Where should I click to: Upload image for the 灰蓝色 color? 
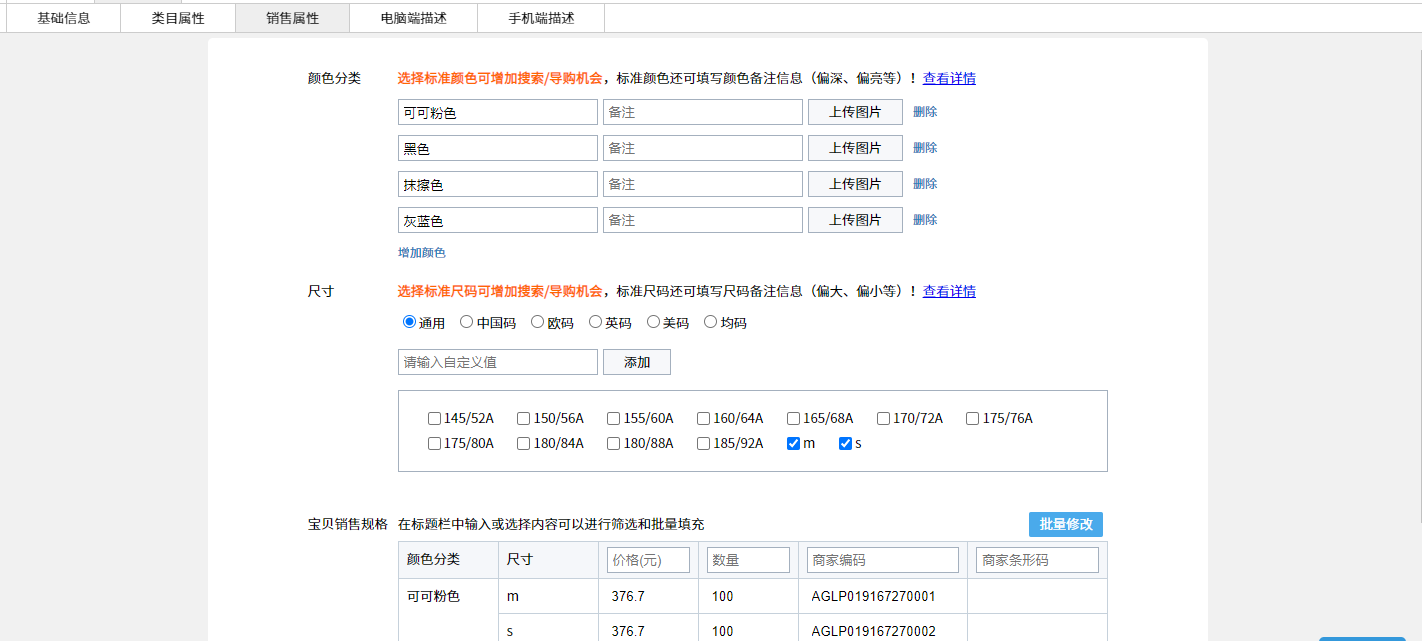[855, 220]
